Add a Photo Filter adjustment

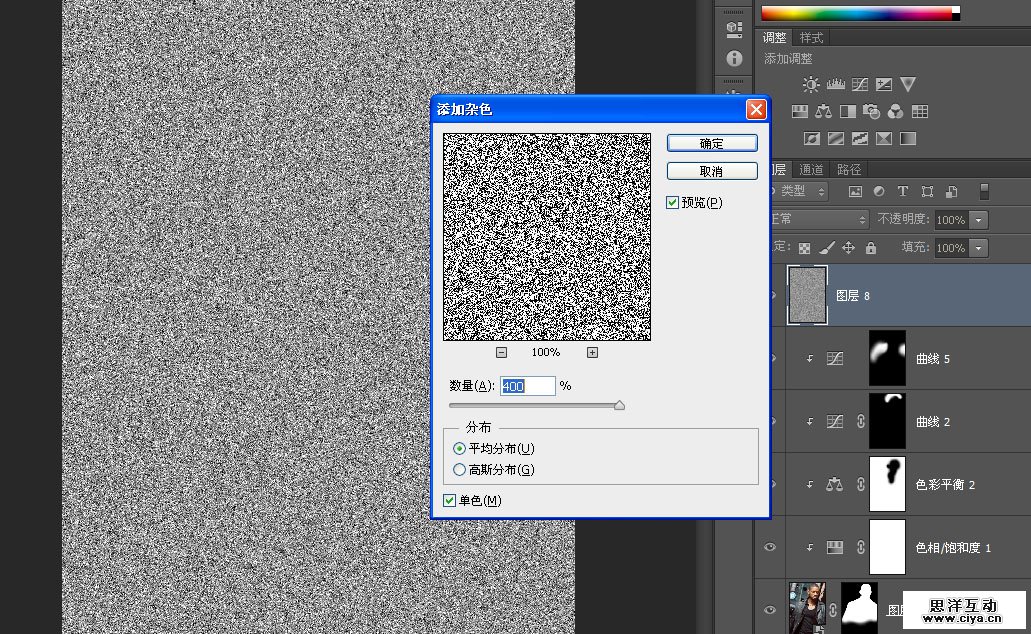871,112
